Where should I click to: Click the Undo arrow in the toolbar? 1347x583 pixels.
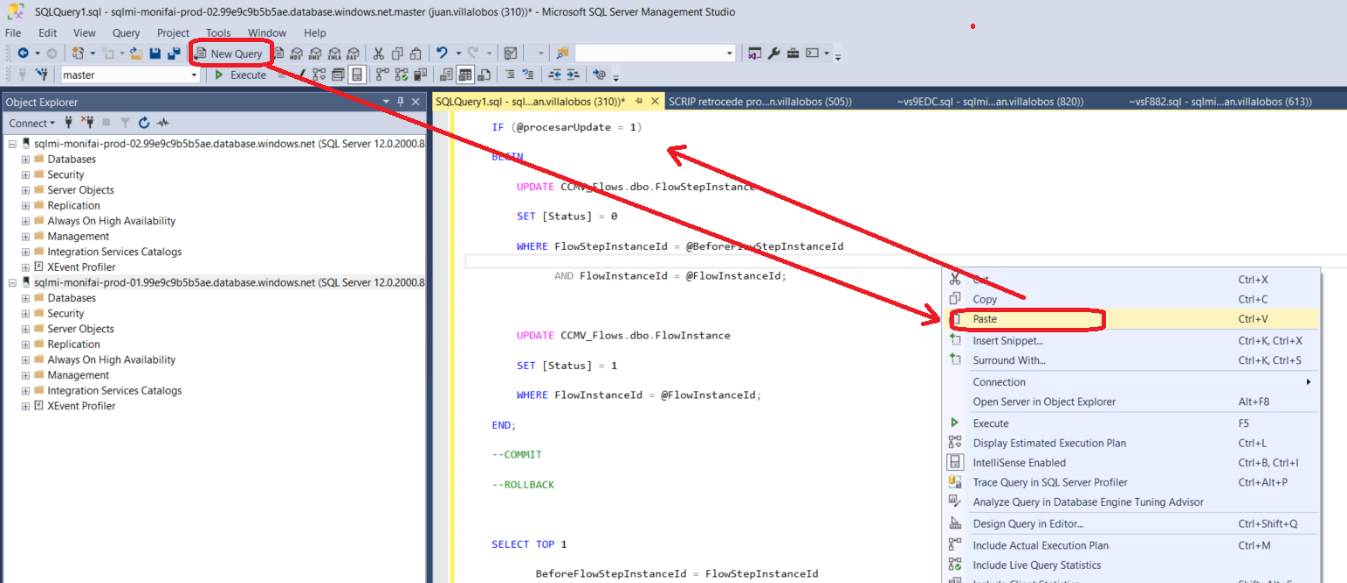point(442,53)
